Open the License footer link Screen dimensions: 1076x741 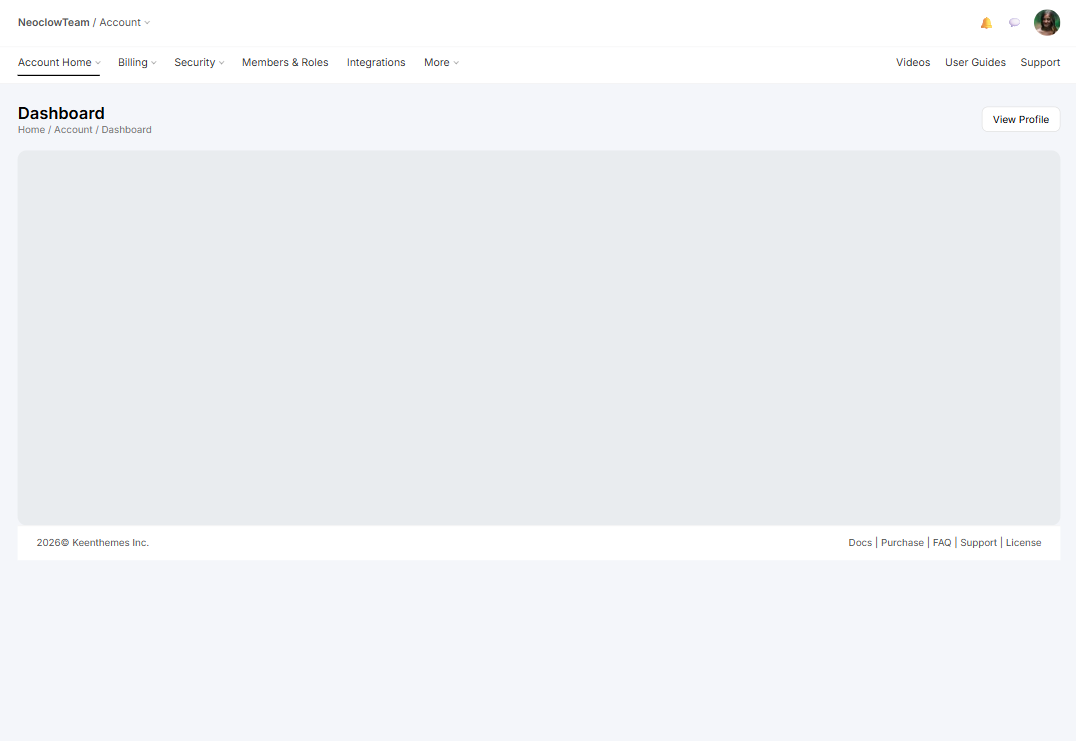click(1023, 543)
